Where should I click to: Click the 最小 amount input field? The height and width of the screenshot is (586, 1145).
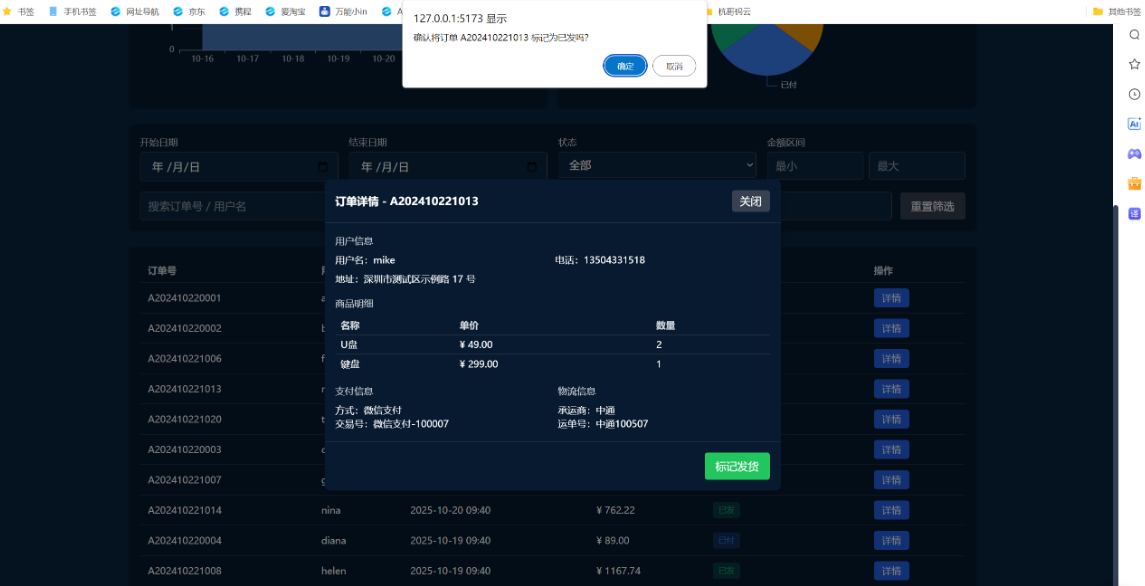813,166
